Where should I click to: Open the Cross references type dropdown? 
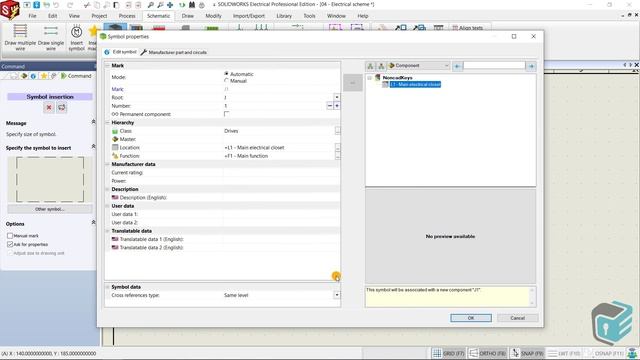coord(337,295)
